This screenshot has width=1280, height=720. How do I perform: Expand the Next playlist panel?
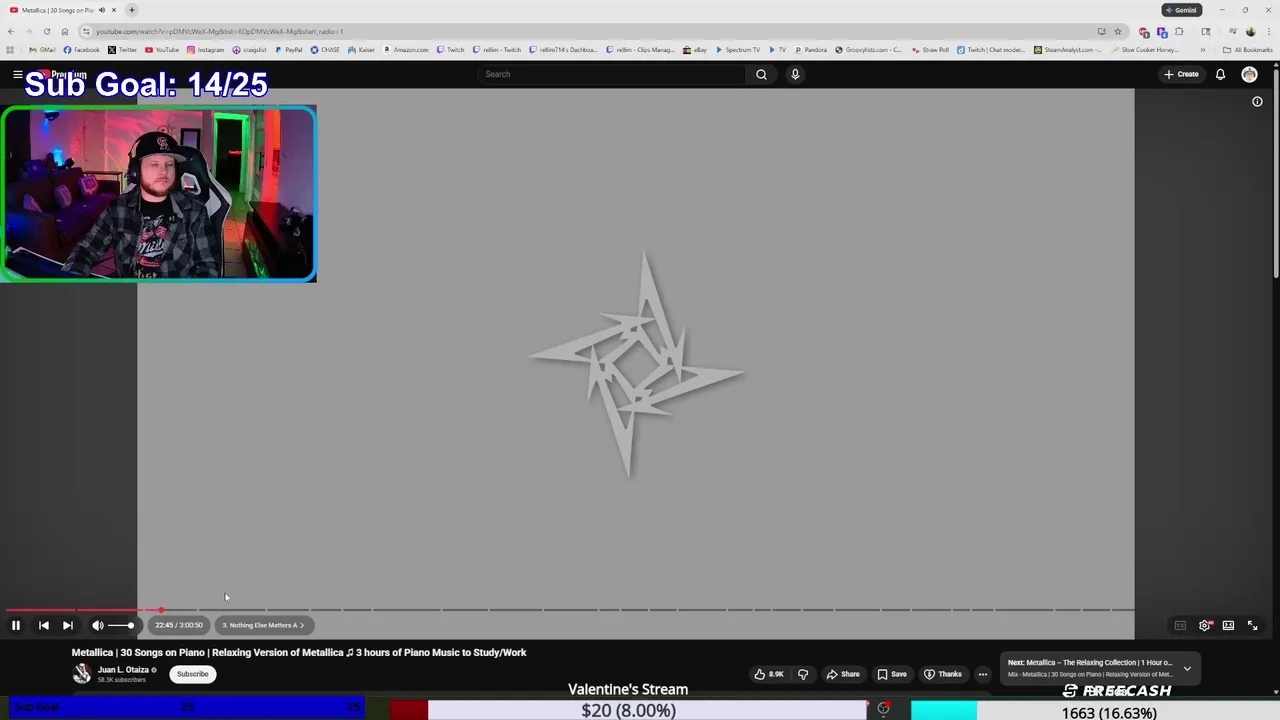pos(1187,668)
